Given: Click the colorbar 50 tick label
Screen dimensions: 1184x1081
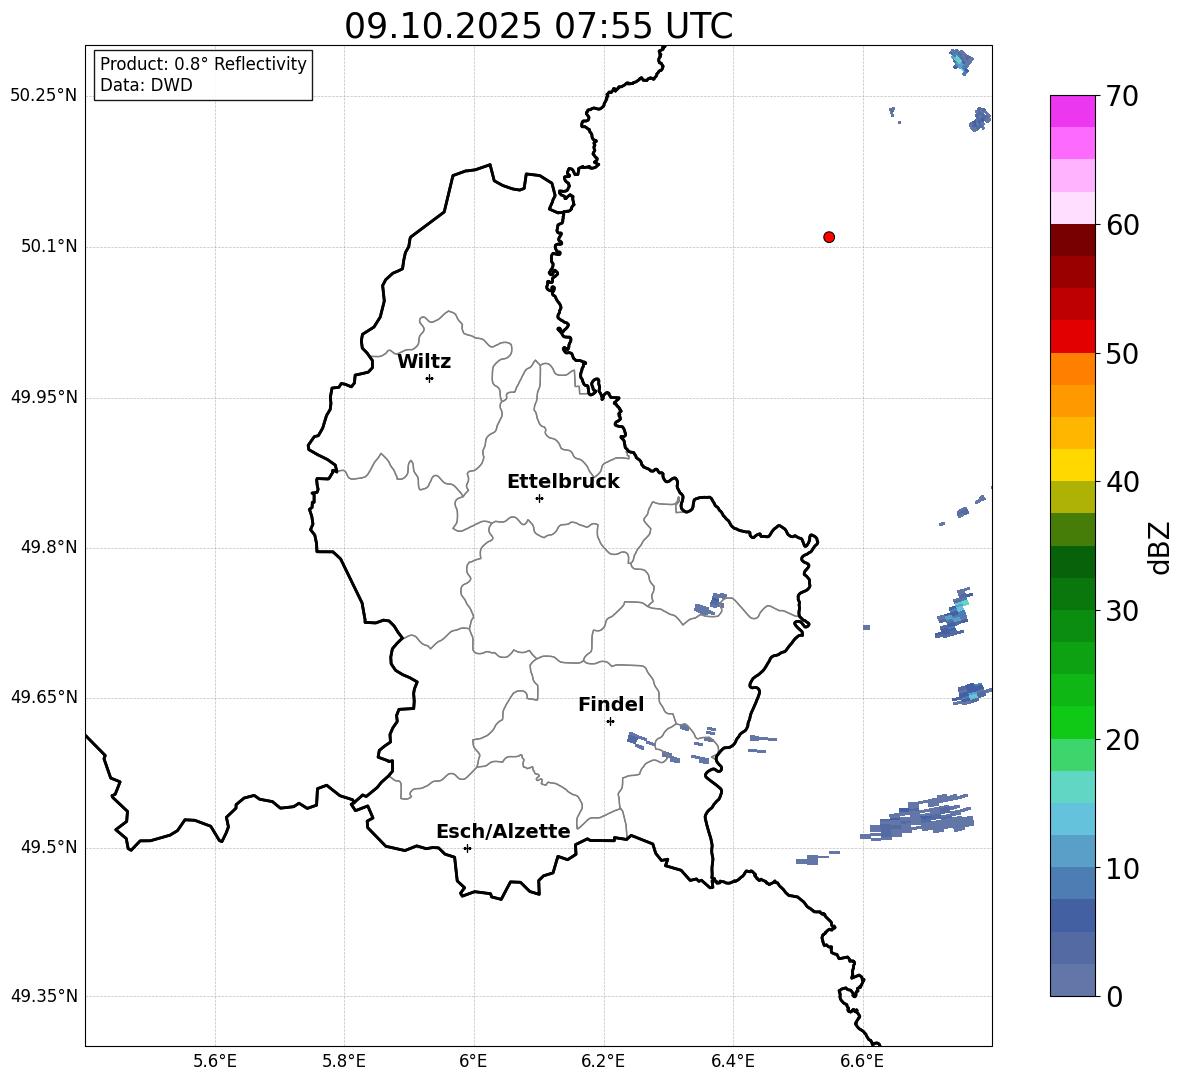Looking at the screenshot, I should pyautogui.click(x=1122, y=353).
